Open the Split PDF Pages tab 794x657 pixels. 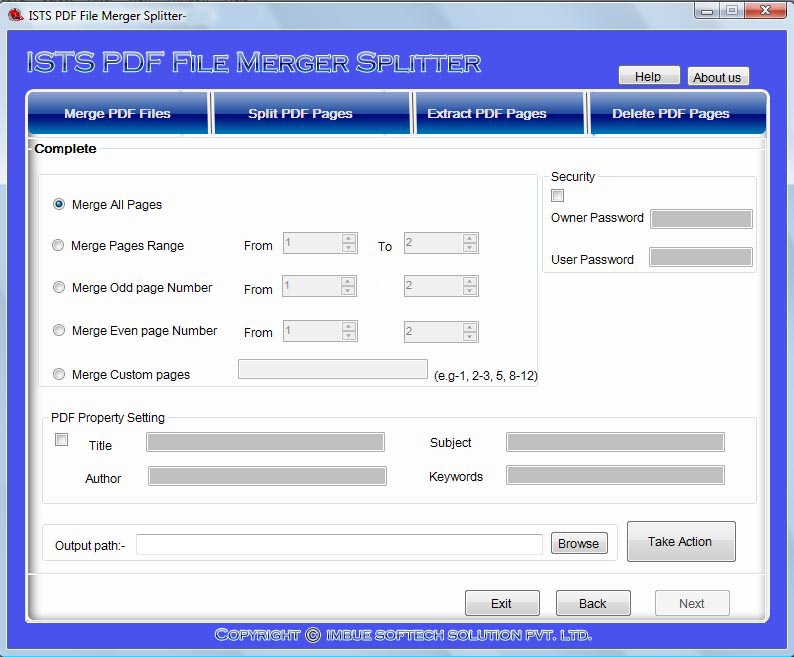(300, 113)
